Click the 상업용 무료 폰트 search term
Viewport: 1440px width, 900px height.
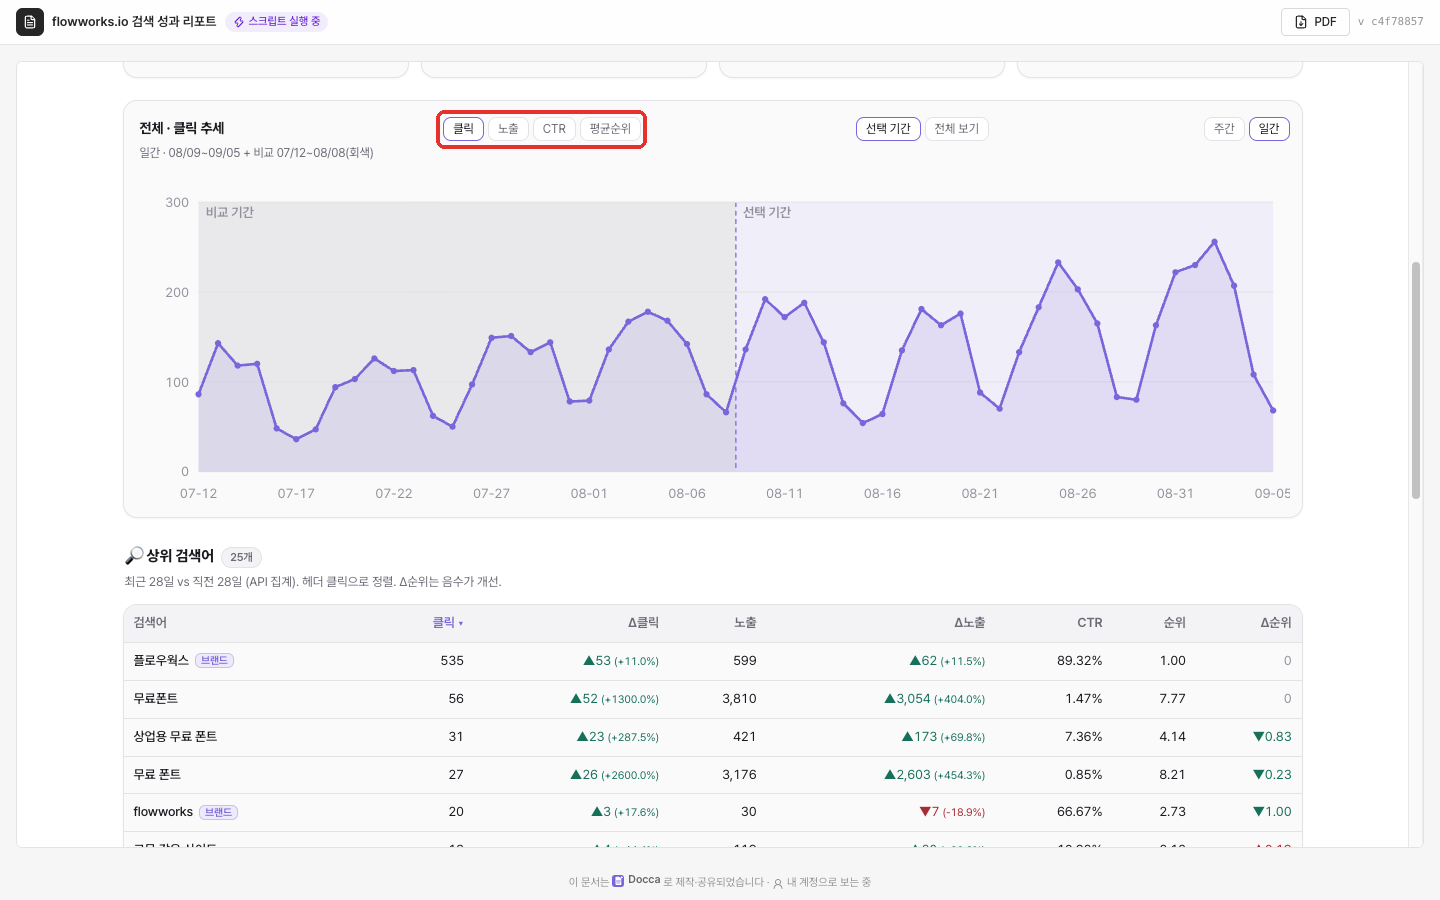pos(175,737)
